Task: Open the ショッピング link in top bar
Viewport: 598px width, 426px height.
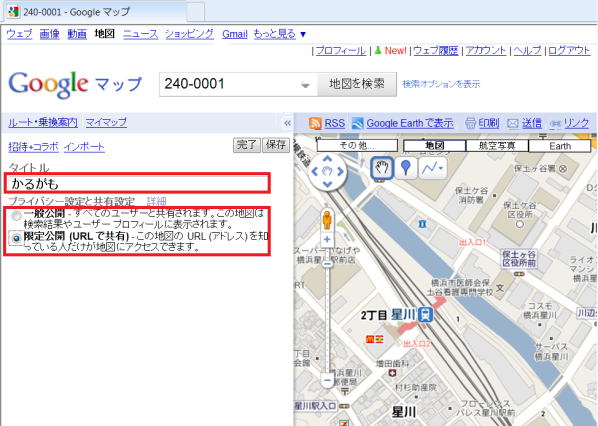Action: [x=190, y=34]
